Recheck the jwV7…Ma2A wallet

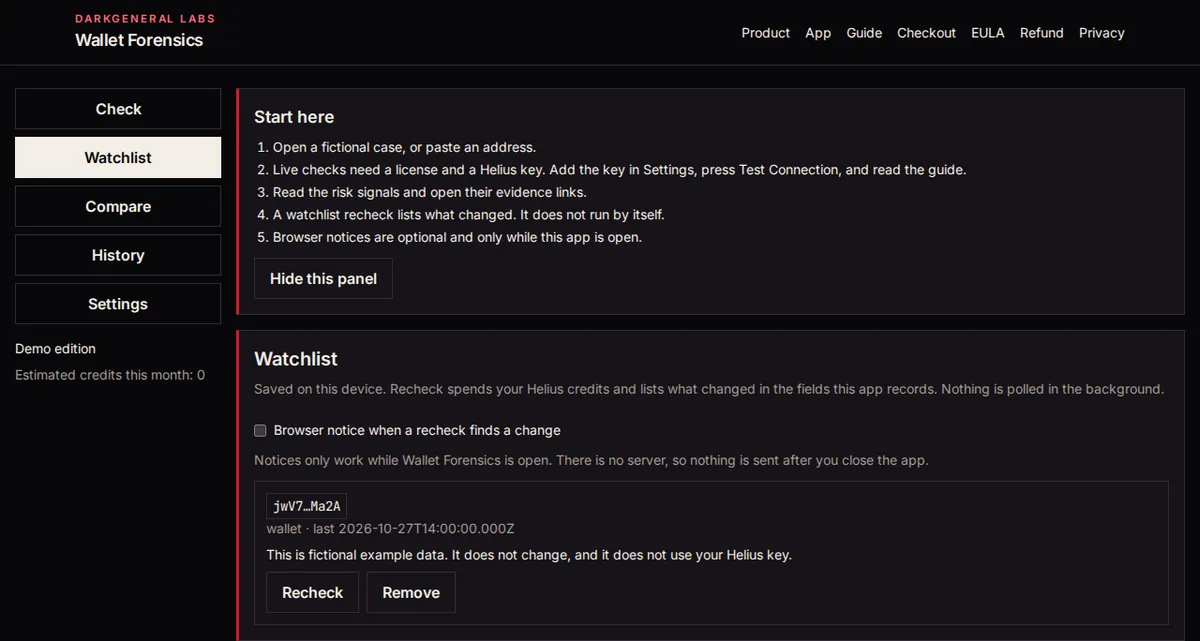pos(312,593)
